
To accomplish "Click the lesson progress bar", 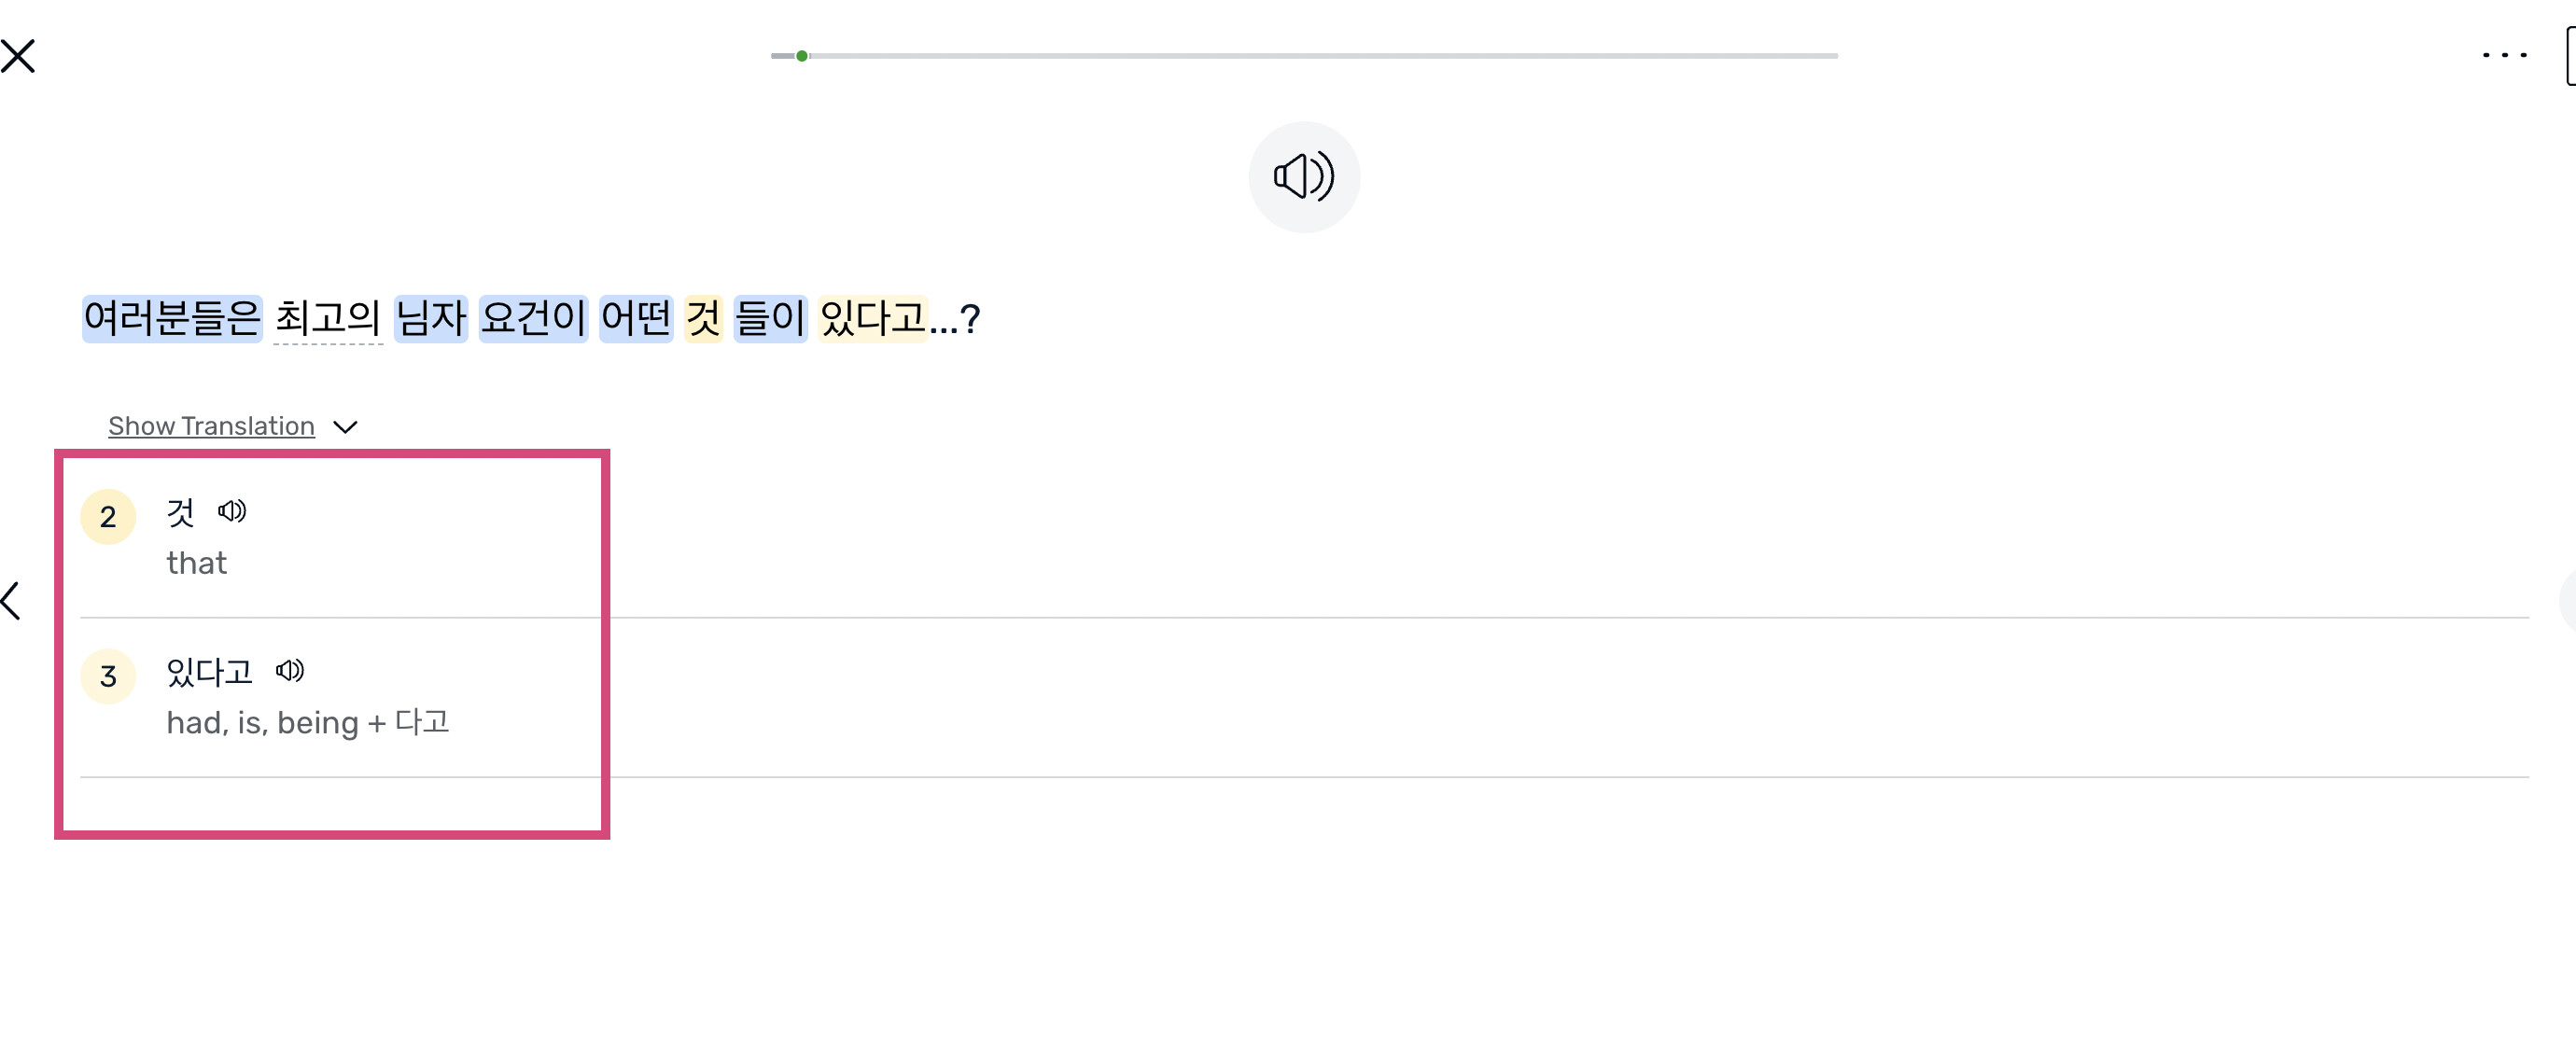I will [x=1304, y=56].
